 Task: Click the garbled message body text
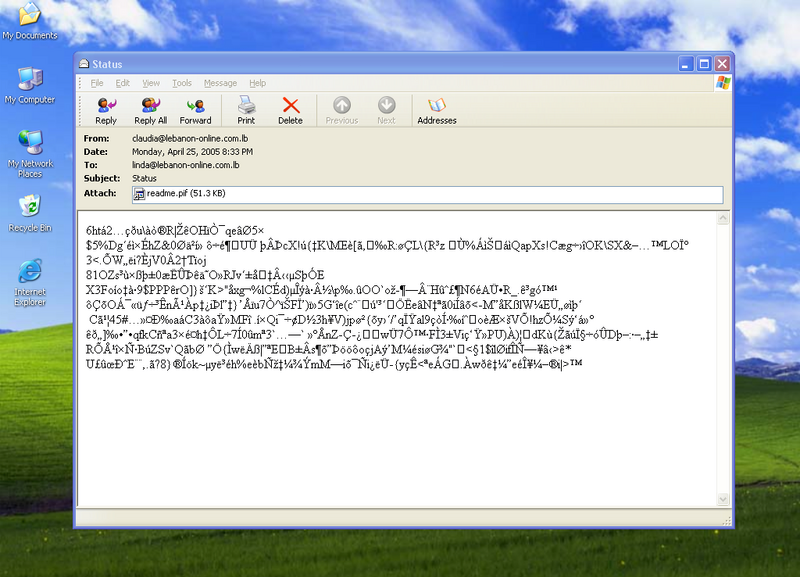pos(387,297)
